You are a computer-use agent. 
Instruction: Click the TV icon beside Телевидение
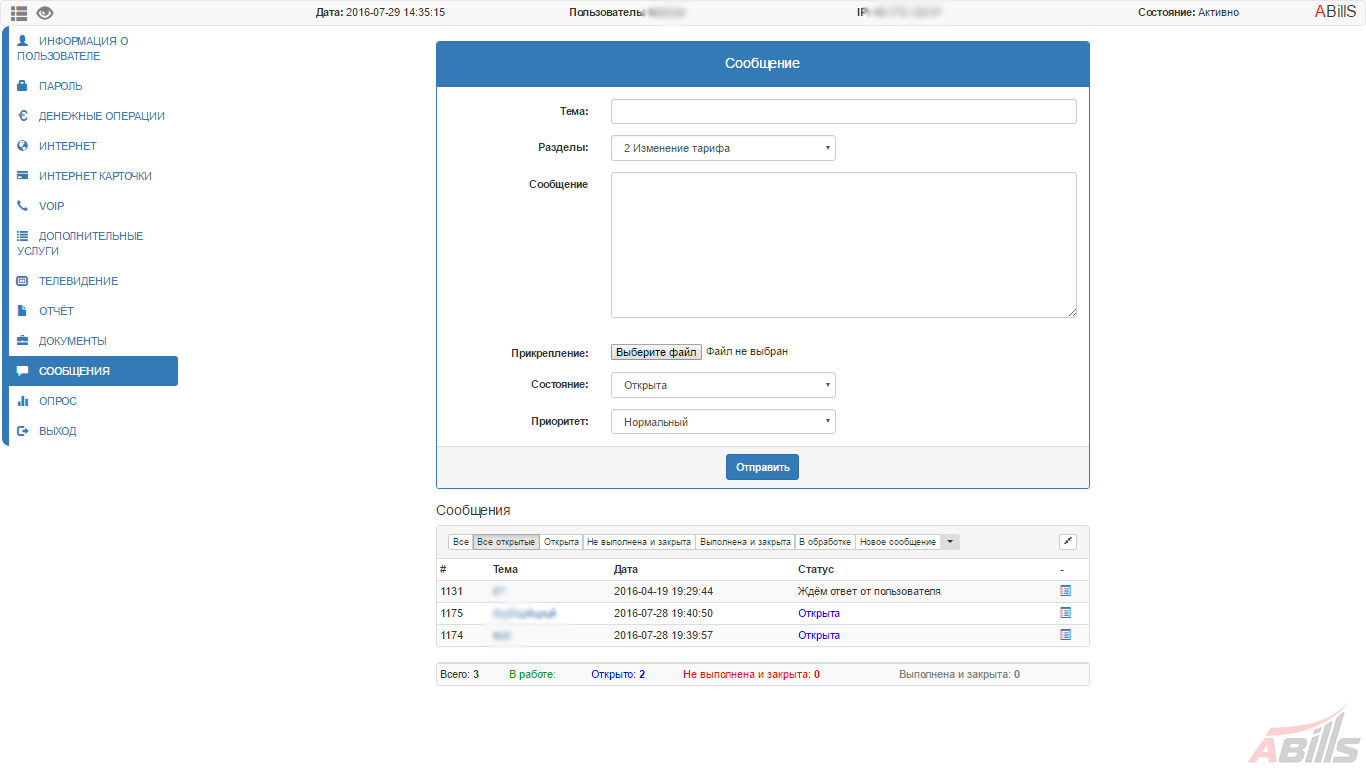(x=23, y=281)
